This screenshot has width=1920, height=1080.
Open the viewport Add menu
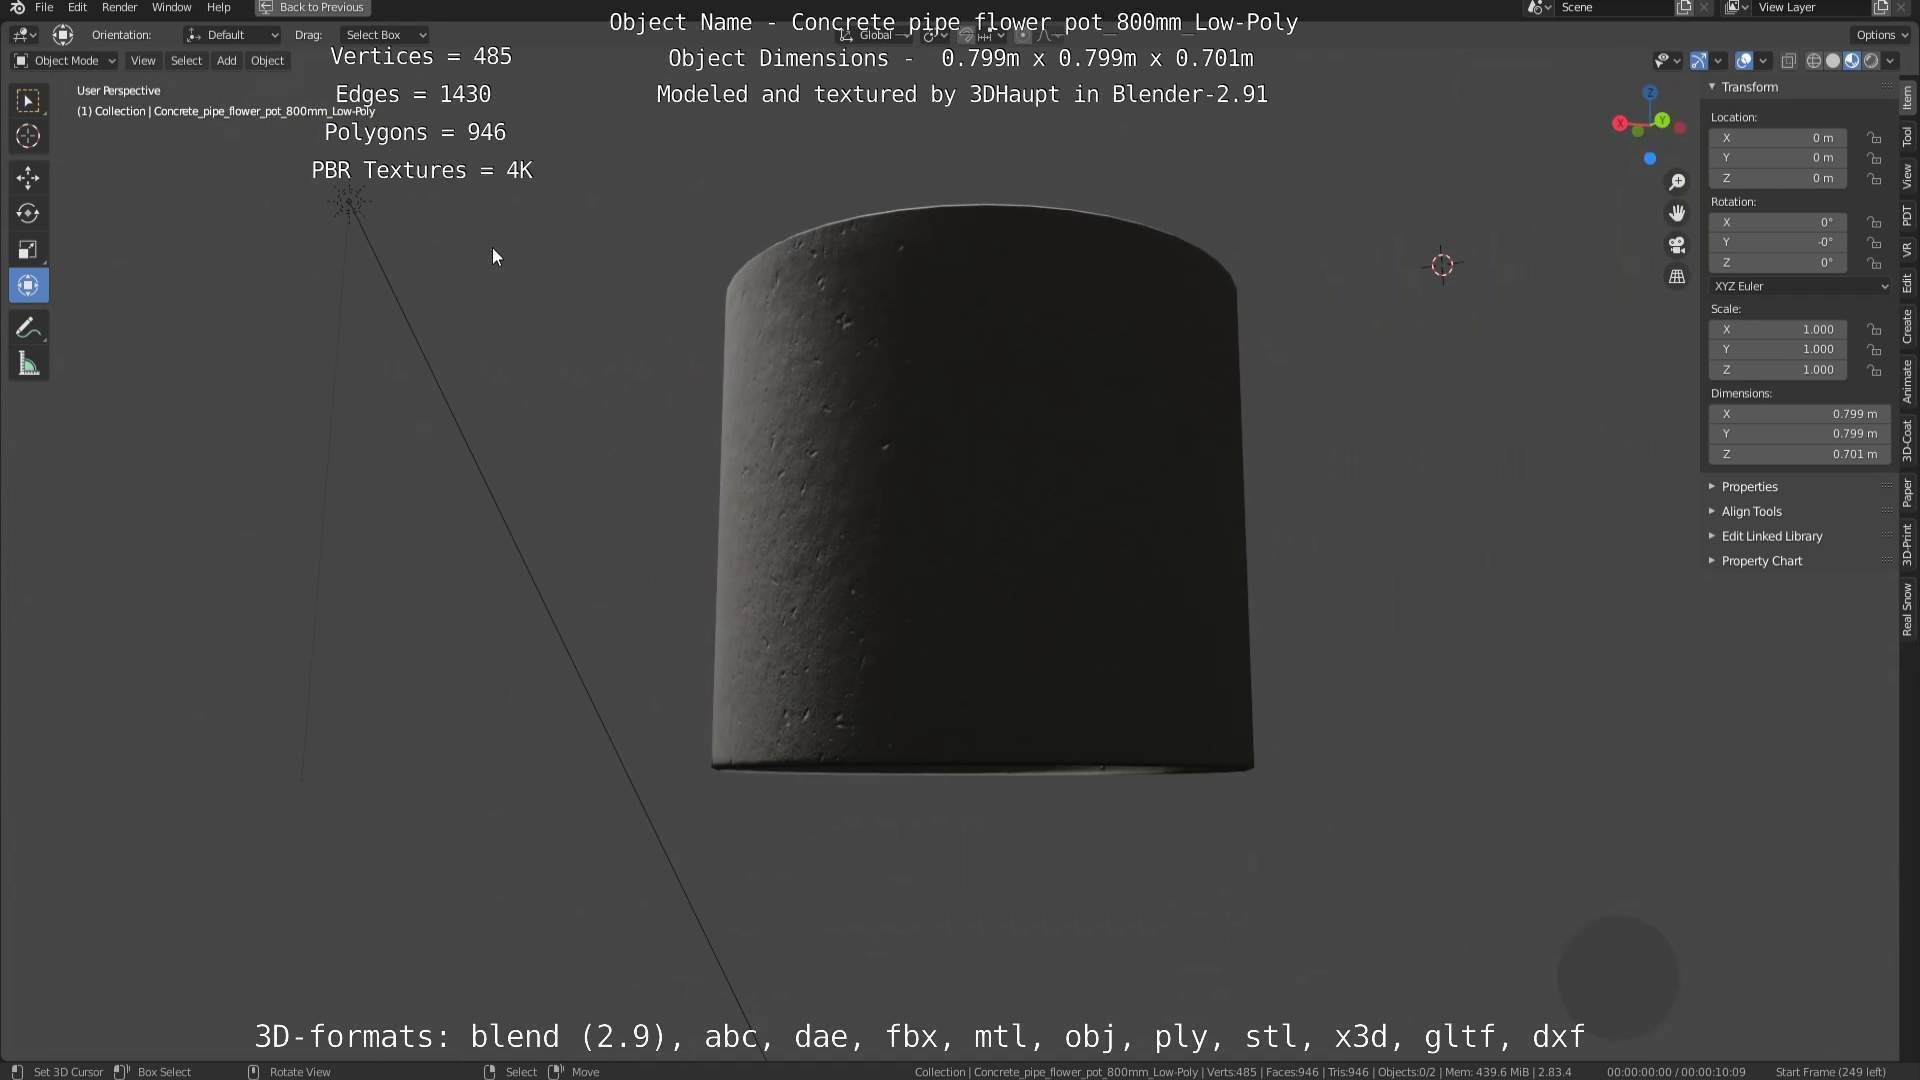[x=227, y=61]
